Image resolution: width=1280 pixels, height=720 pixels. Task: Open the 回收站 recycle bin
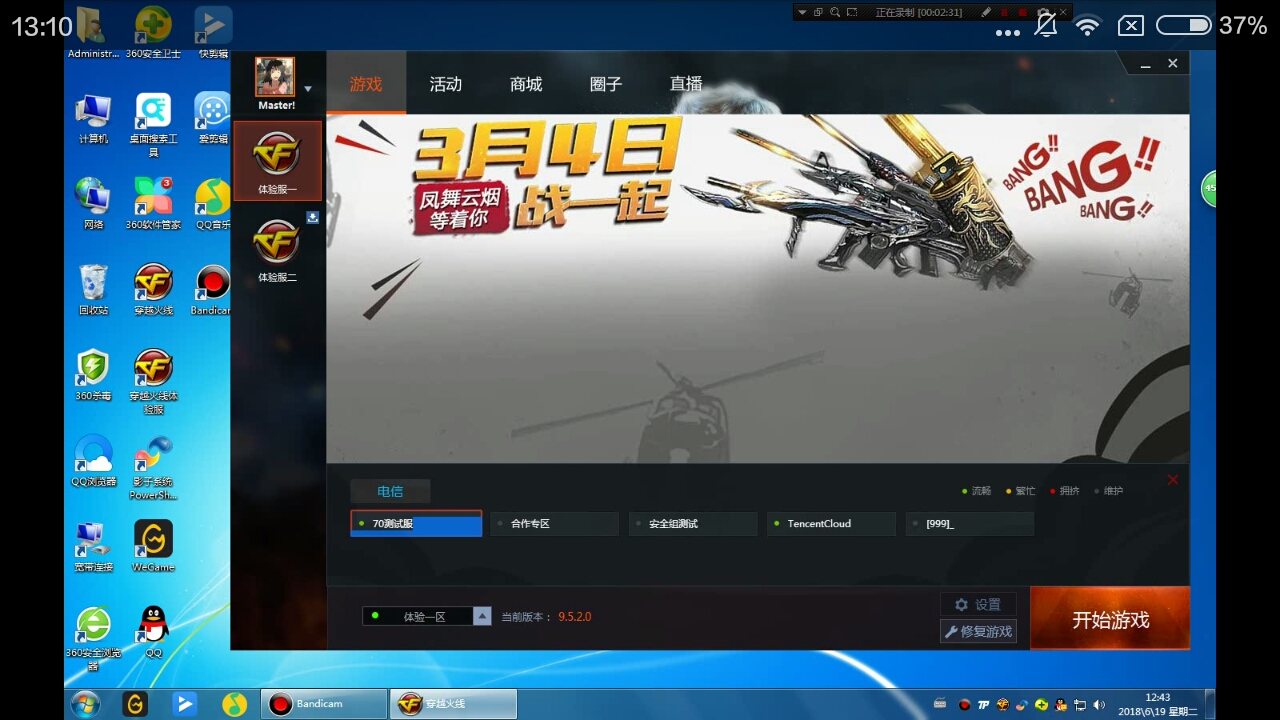[x=93, y=290]
